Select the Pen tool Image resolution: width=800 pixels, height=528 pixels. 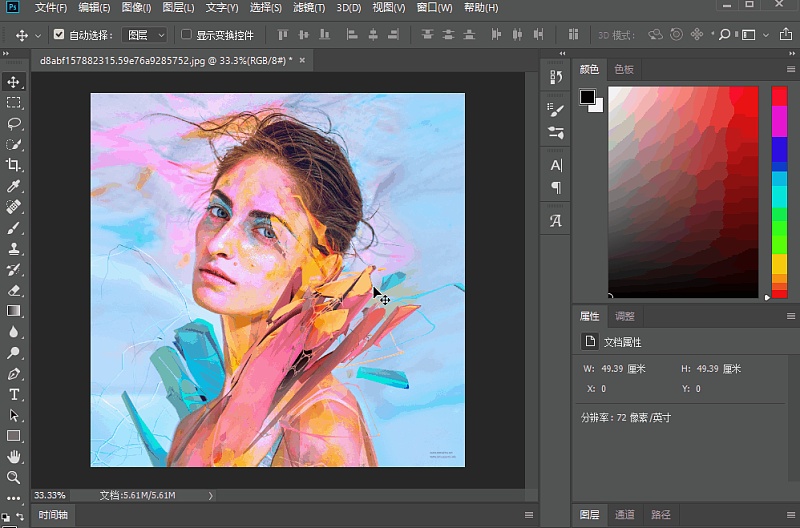[x=14, y=373]
